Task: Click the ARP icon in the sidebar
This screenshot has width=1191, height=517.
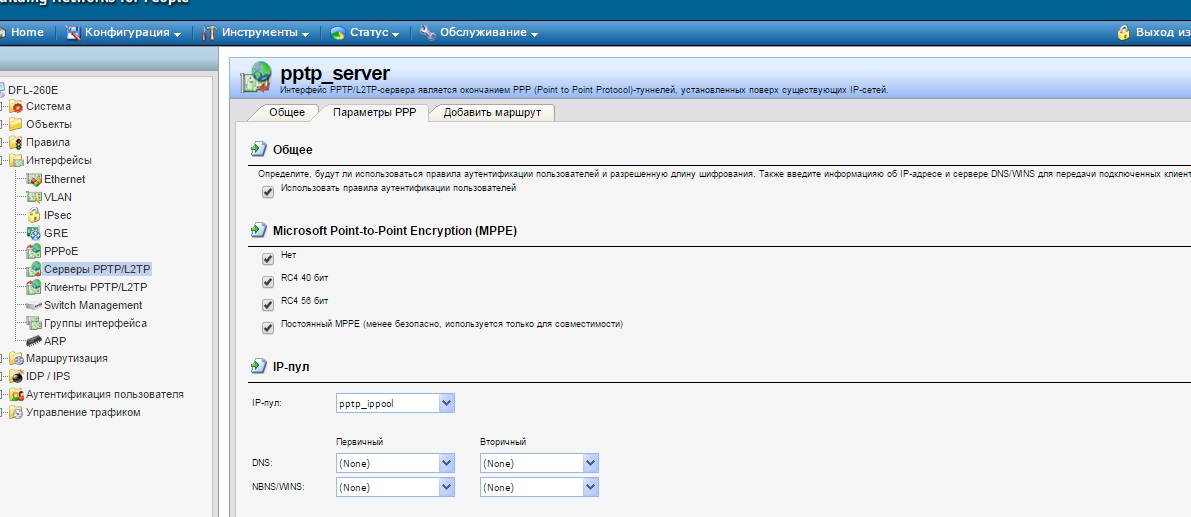Action: 35,341
